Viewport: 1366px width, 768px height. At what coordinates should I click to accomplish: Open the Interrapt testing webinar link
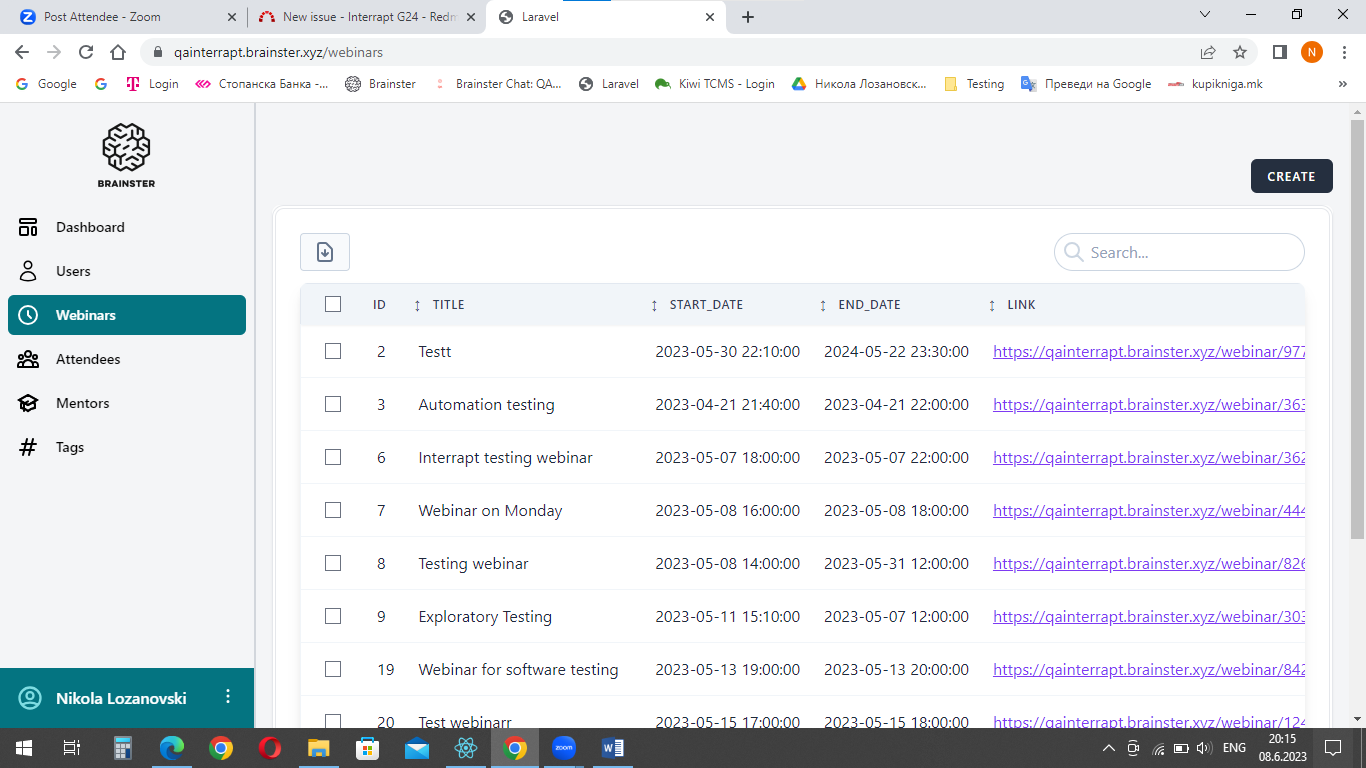click(x=1148, y=458)
